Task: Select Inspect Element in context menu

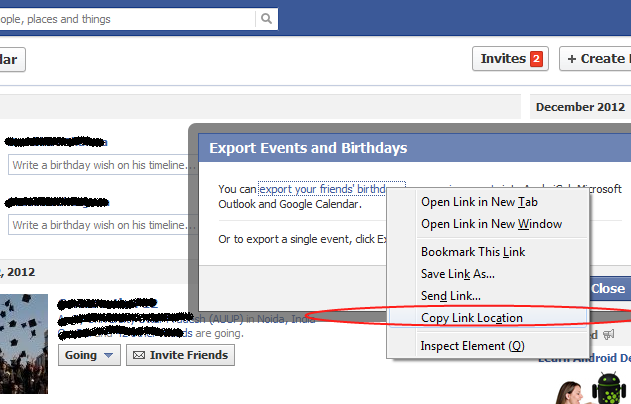Action: click(x=472, y=346)
